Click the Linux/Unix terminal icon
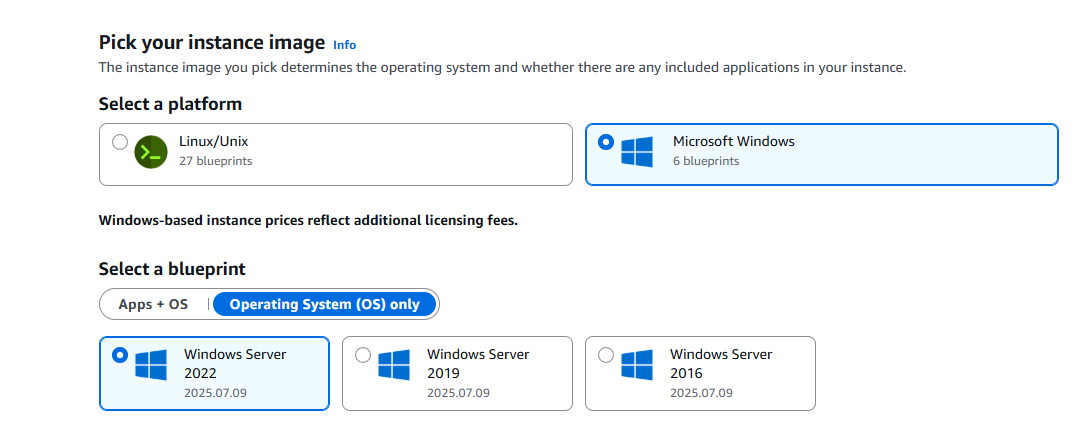Image resolution: width=1079 pixels, height=433 pixels. [151, 154]
